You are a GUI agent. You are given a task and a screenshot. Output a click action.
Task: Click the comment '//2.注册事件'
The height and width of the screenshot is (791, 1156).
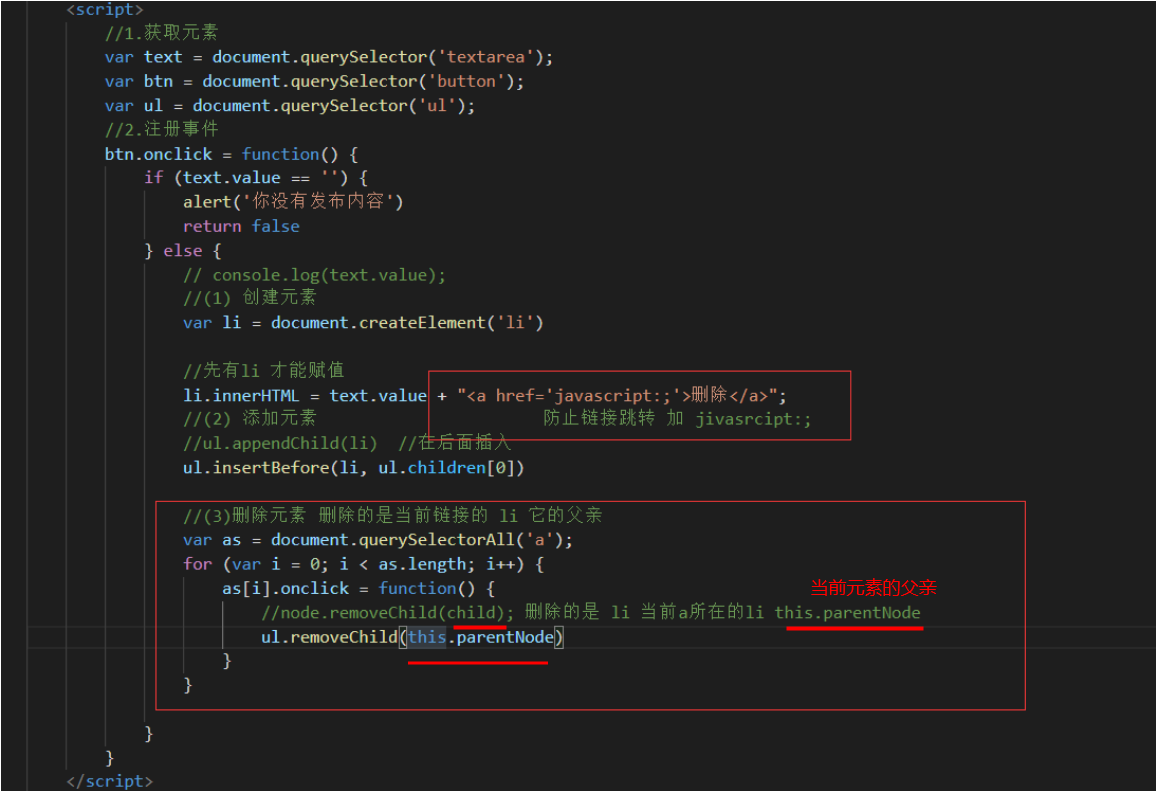(161, 129)
